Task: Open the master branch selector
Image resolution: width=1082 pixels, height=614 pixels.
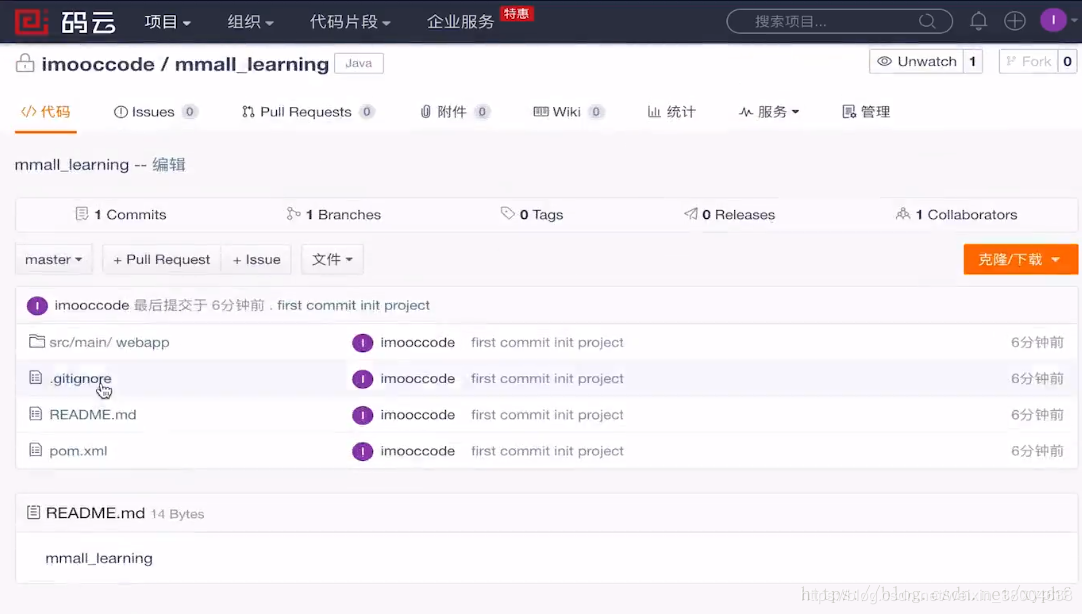Action: [x=54, y=259]
